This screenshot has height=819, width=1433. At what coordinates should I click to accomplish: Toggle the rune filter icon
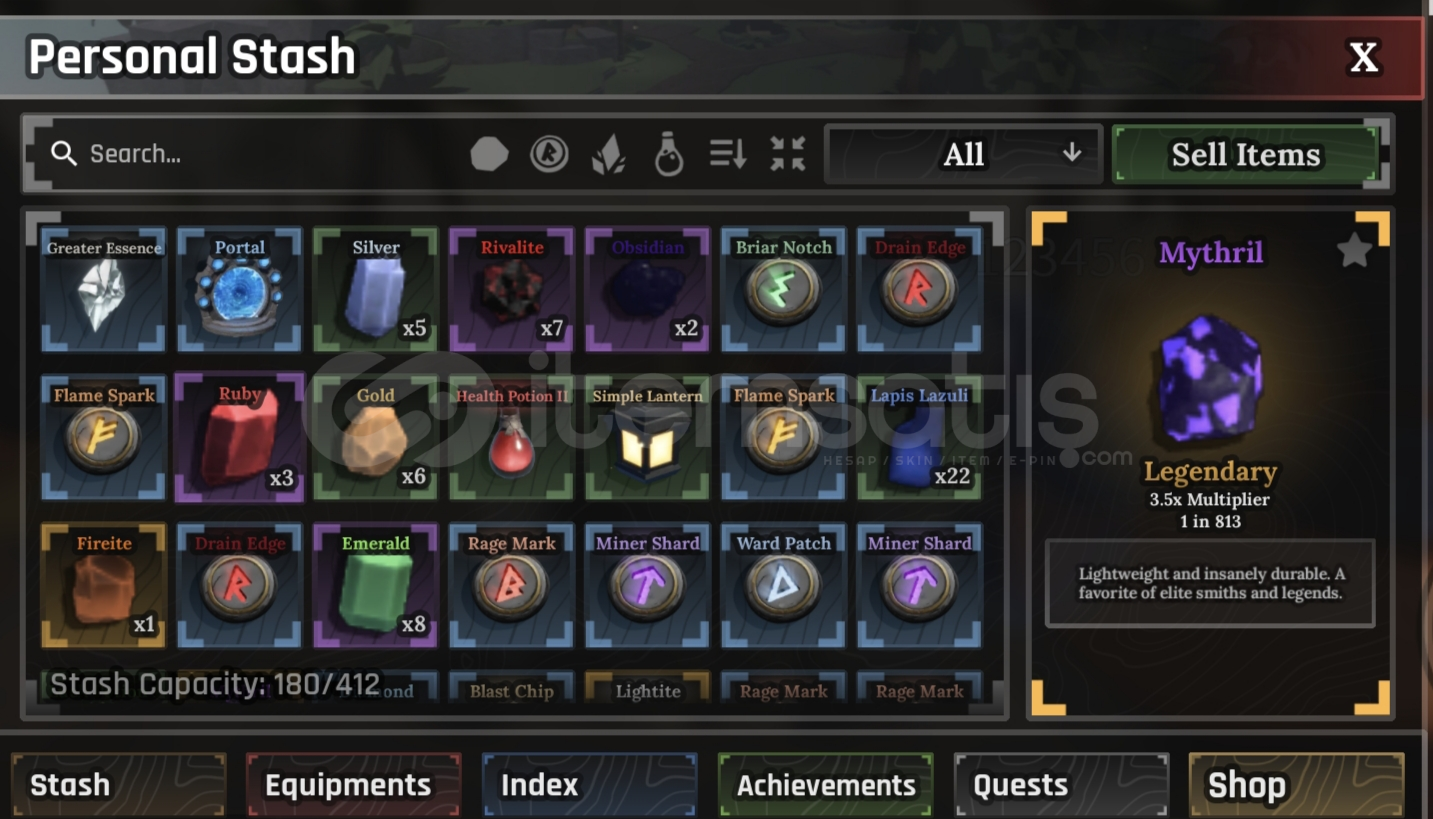coord(549,154)
